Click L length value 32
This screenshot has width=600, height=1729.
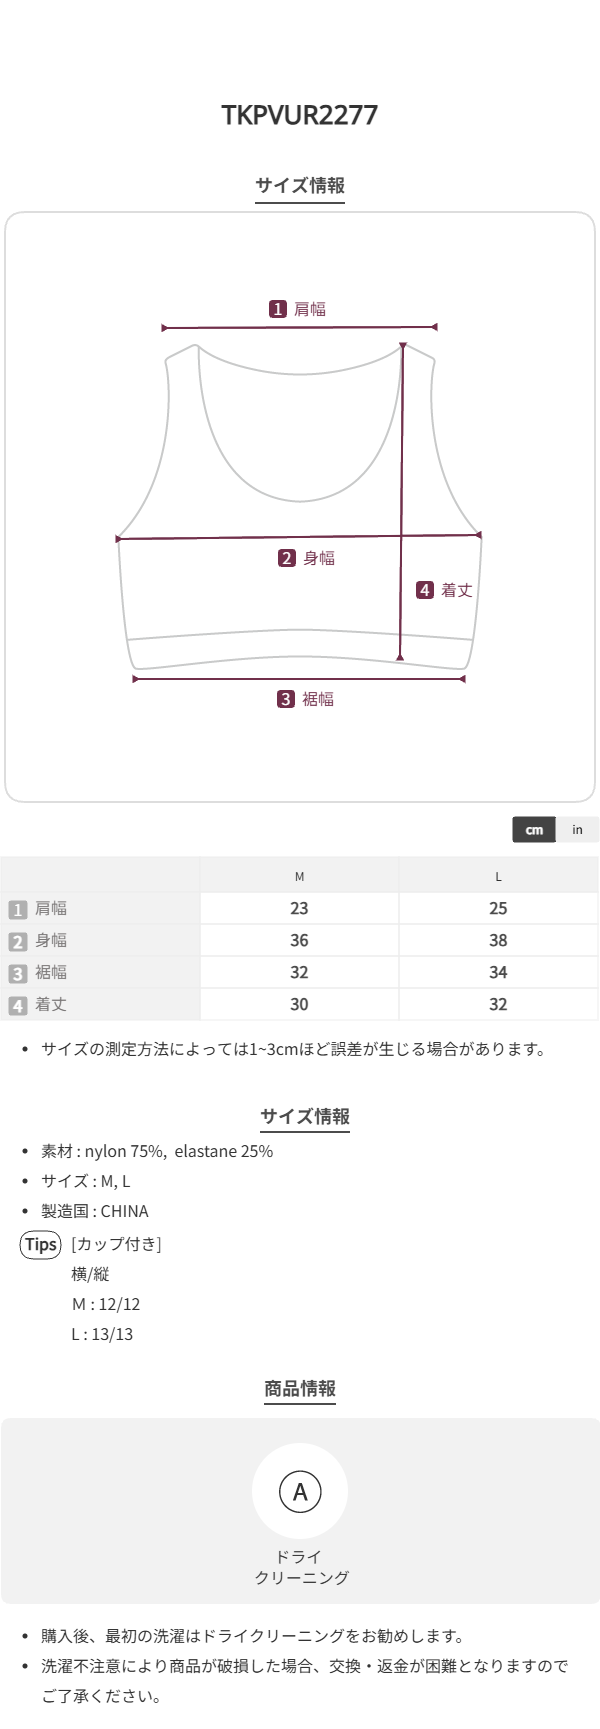498,1005
